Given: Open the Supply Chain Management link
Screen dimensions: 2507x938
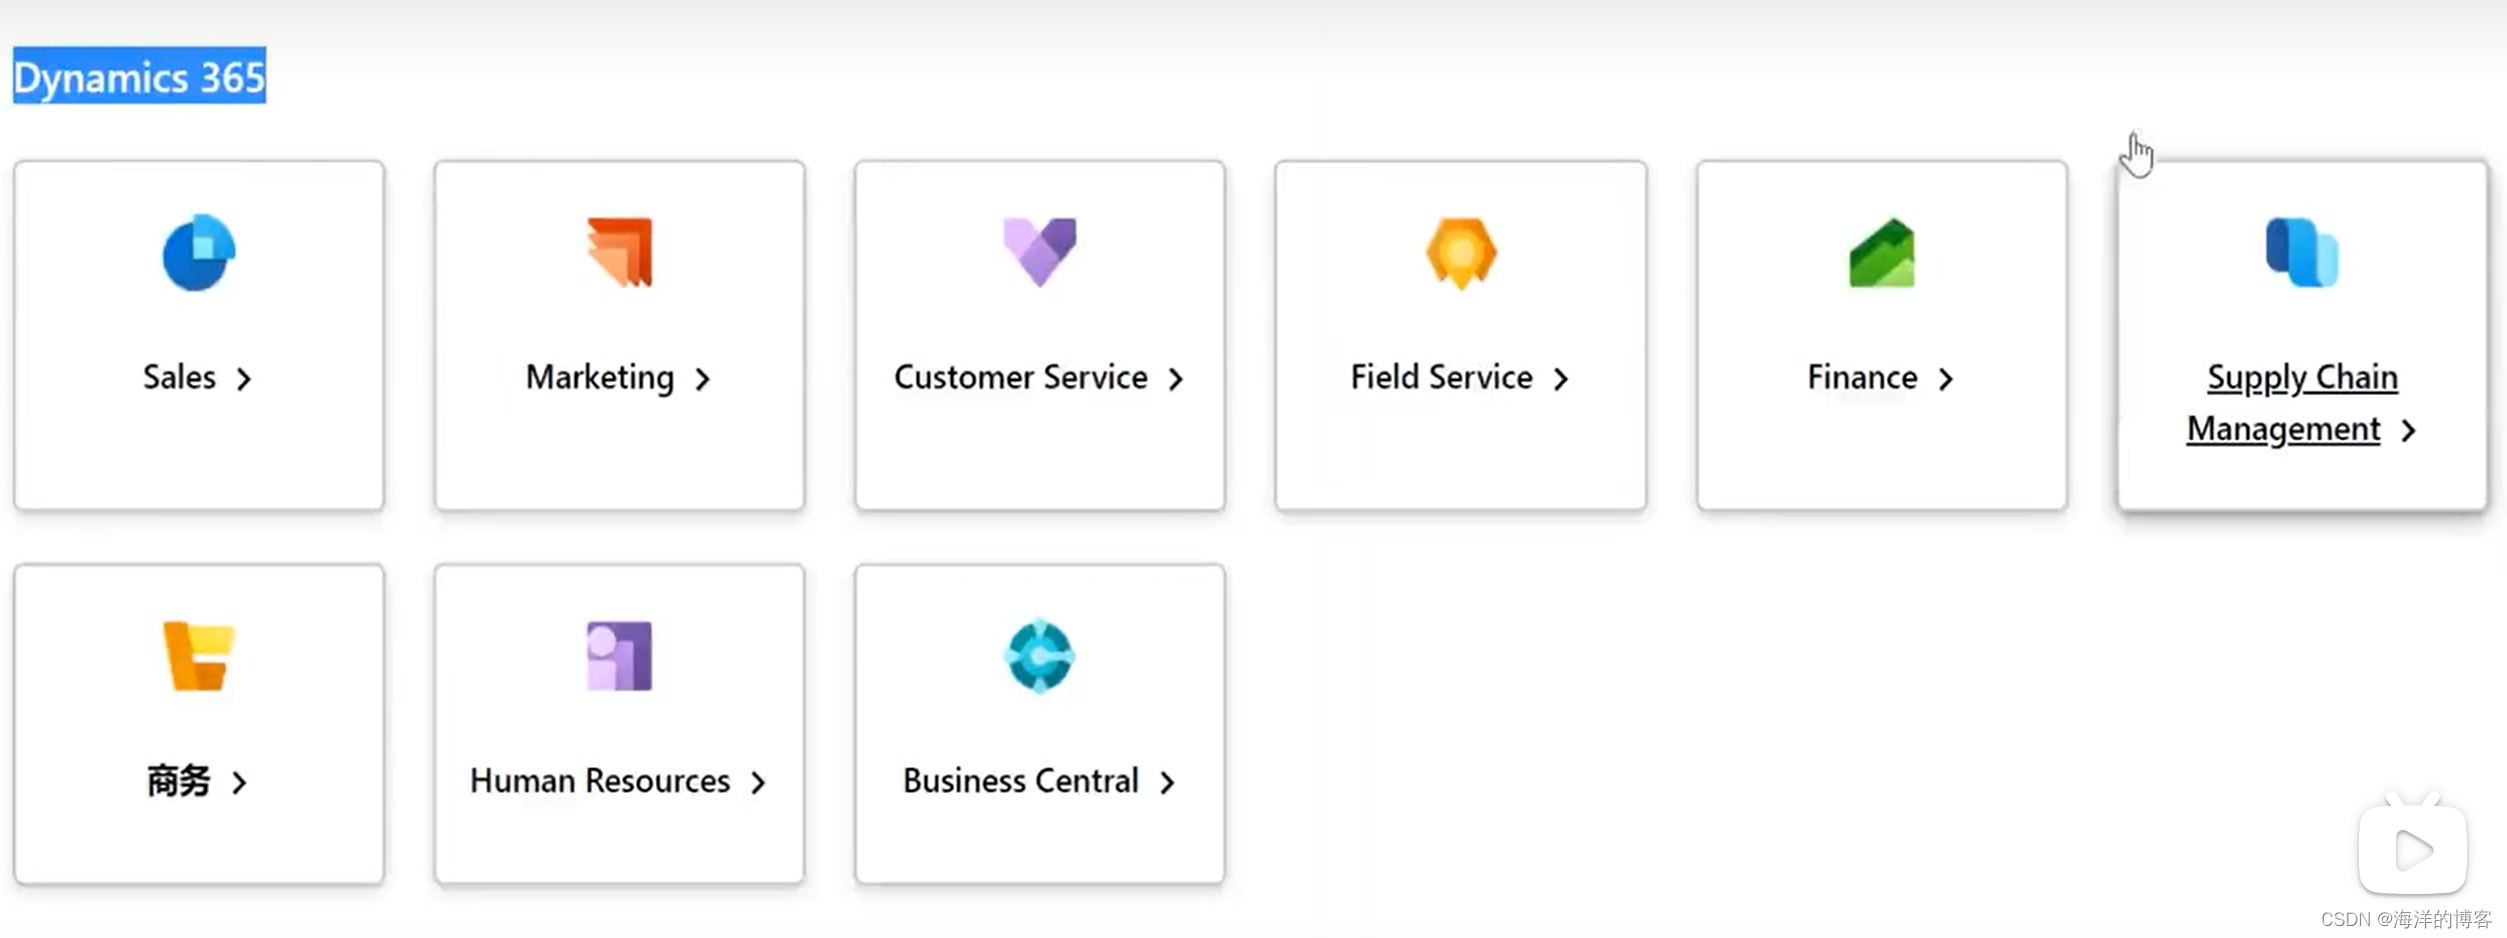Looking at the screenshot, I should tap(2301, 402).
